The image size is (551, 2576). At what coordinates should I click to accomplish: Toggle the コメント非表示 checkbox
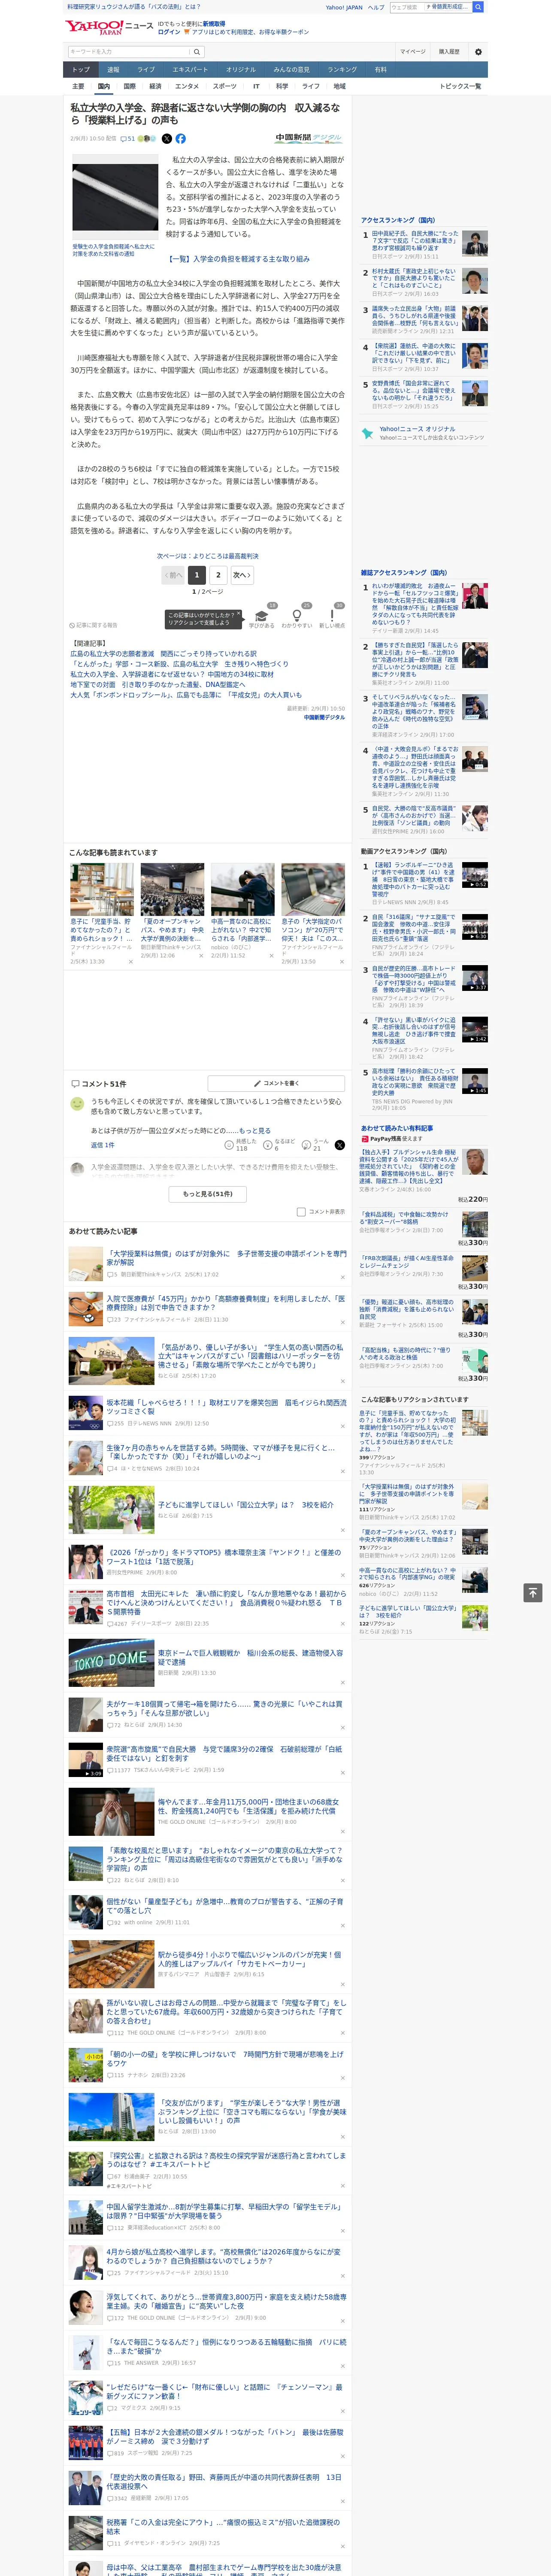click(301, 1211)
